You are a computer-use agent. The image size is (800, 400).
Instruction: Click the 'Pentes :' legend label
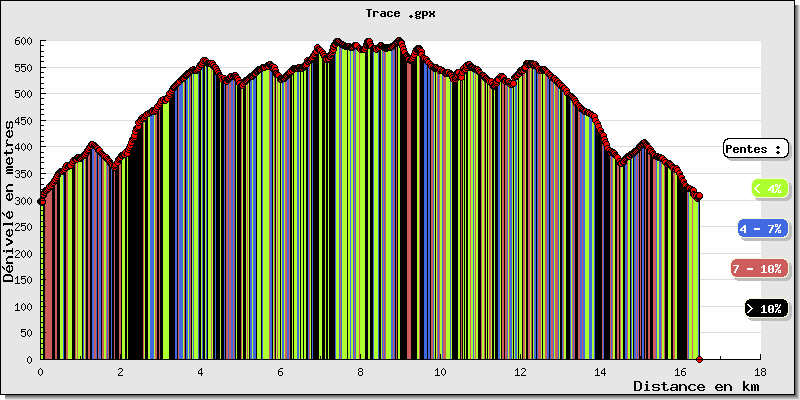click(x=754, y=149)
